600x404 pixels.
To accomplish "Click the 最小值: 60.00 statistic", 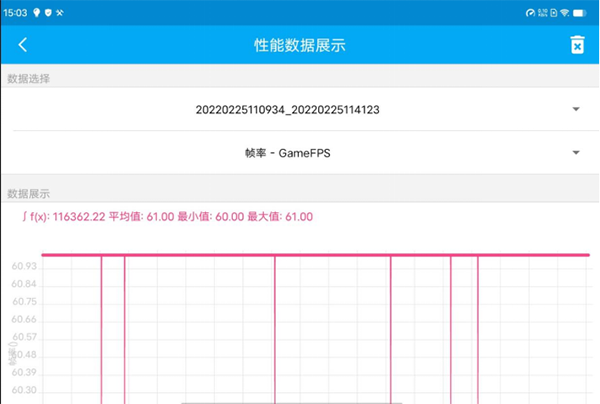I will (210, 217).
